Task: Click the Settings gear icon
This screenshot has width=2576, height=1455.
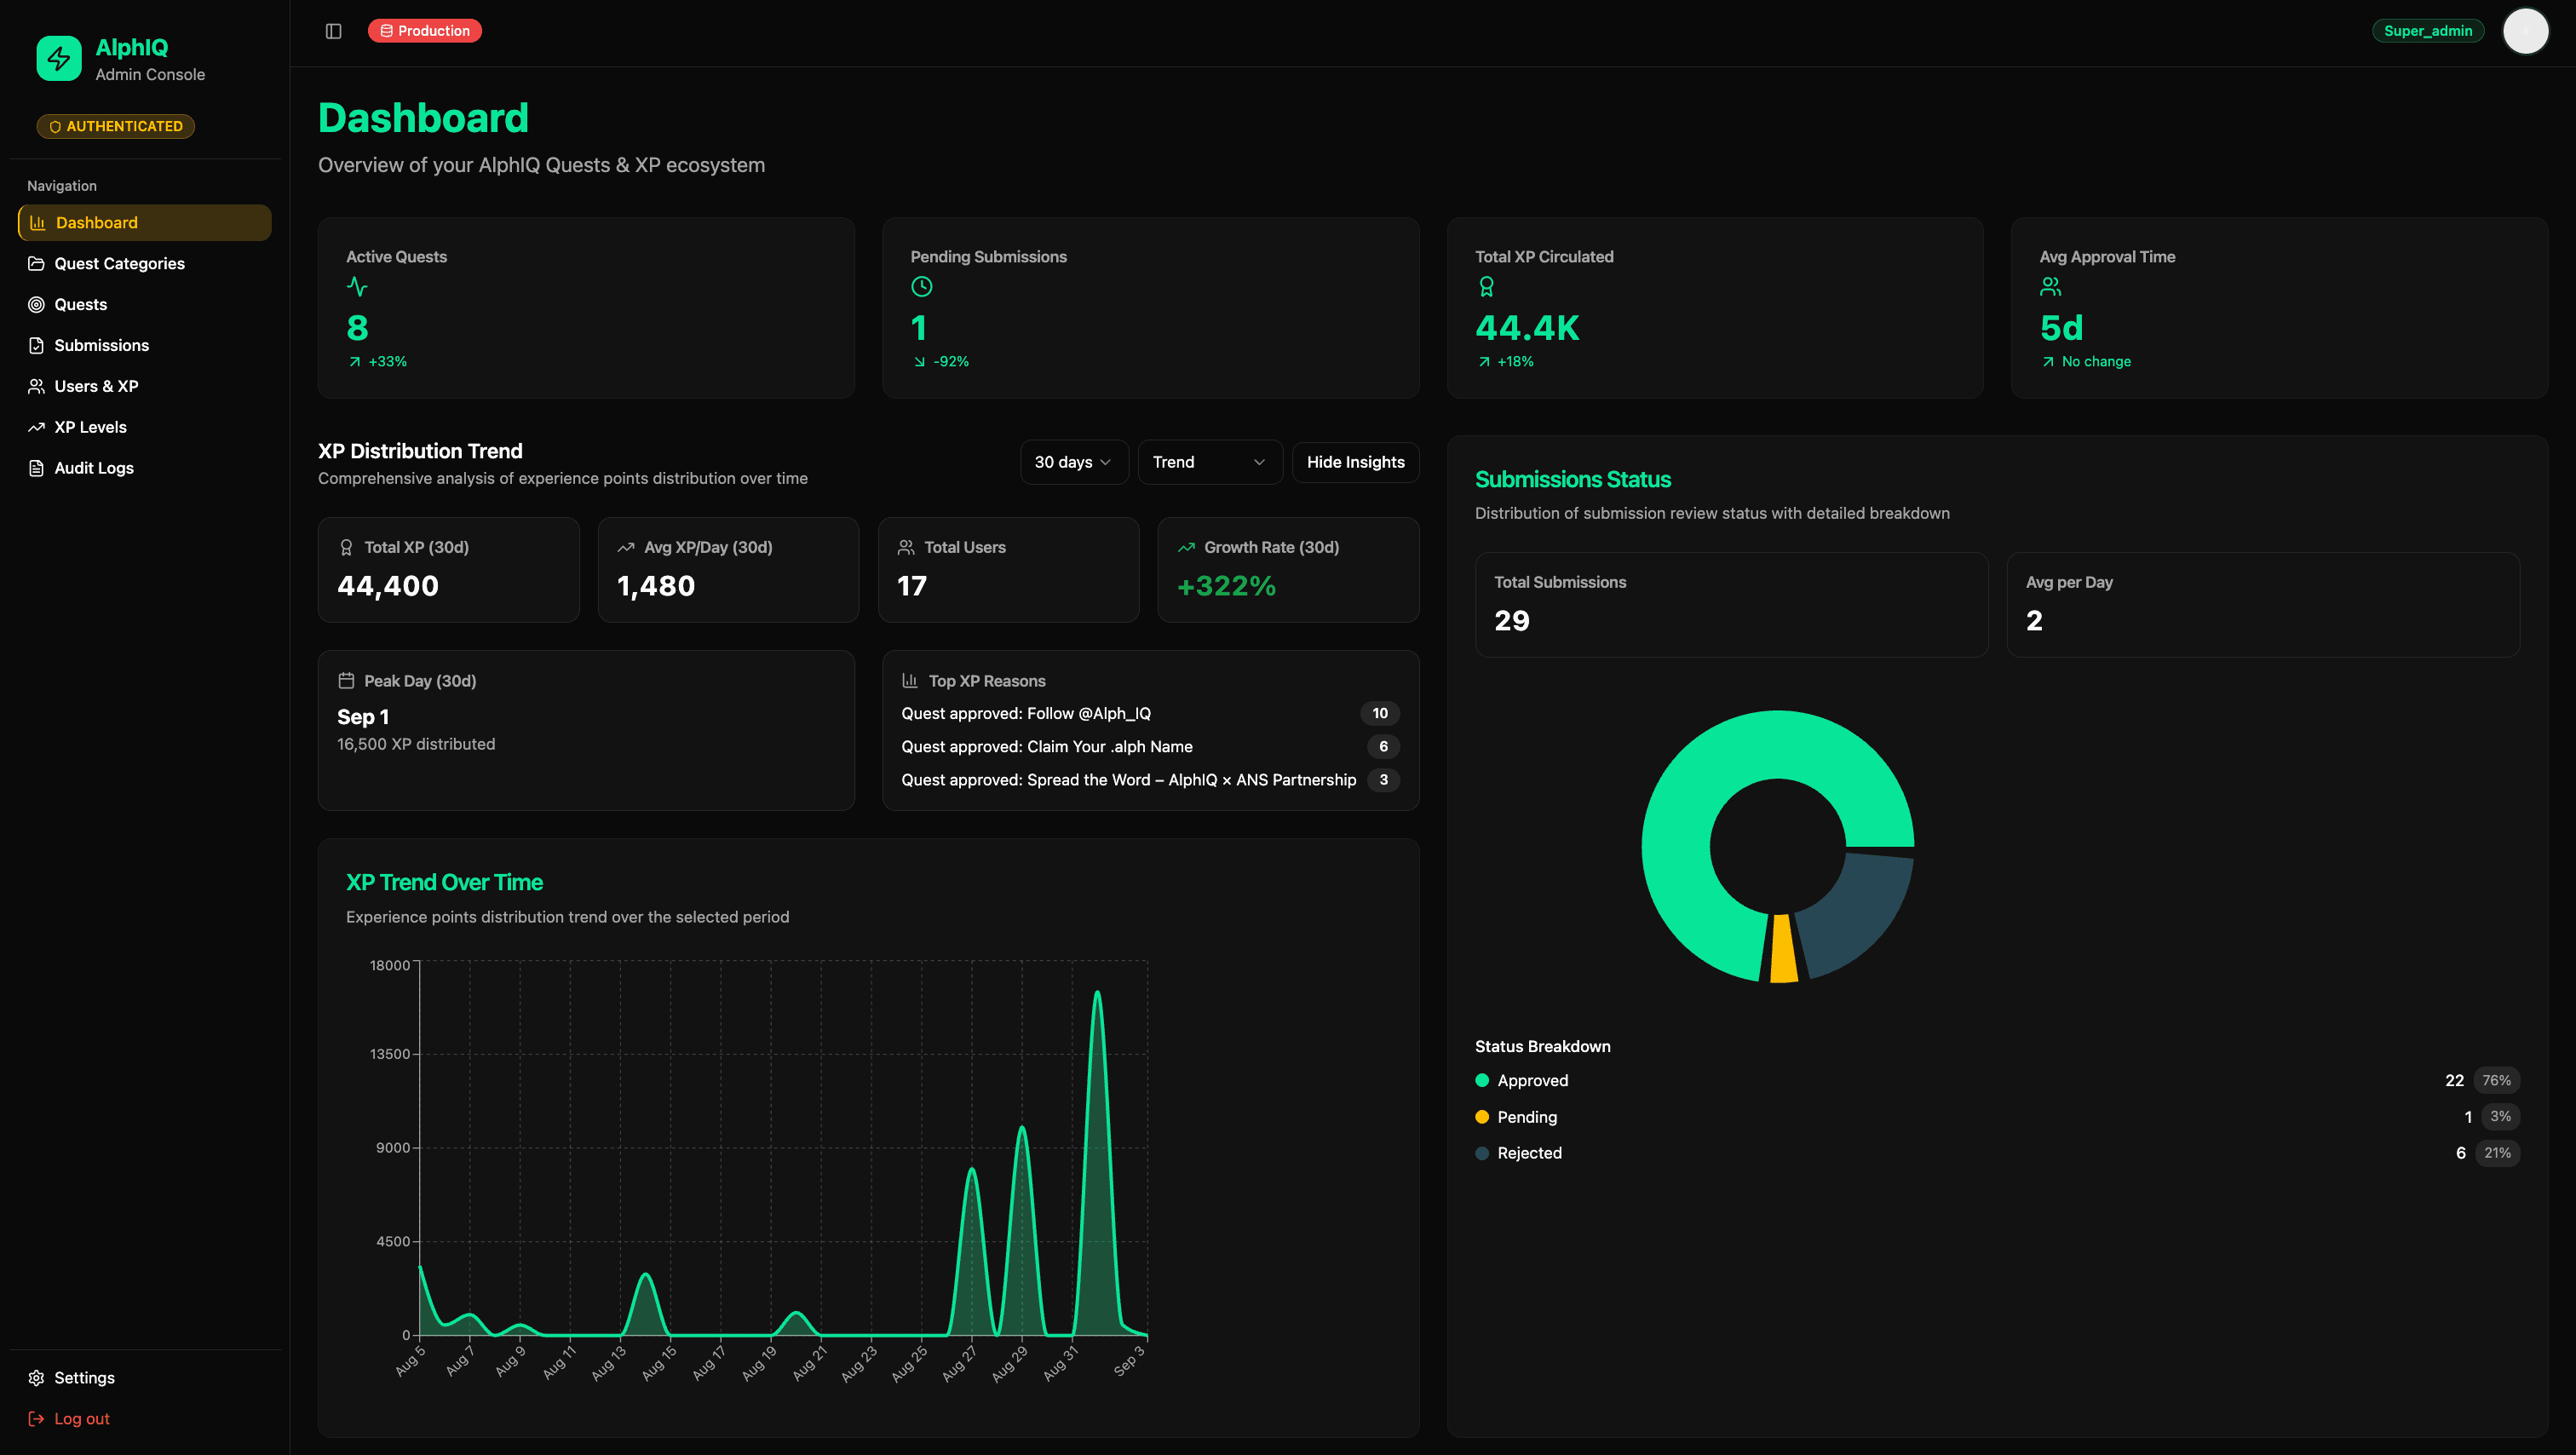Action: coord(36,1378)
